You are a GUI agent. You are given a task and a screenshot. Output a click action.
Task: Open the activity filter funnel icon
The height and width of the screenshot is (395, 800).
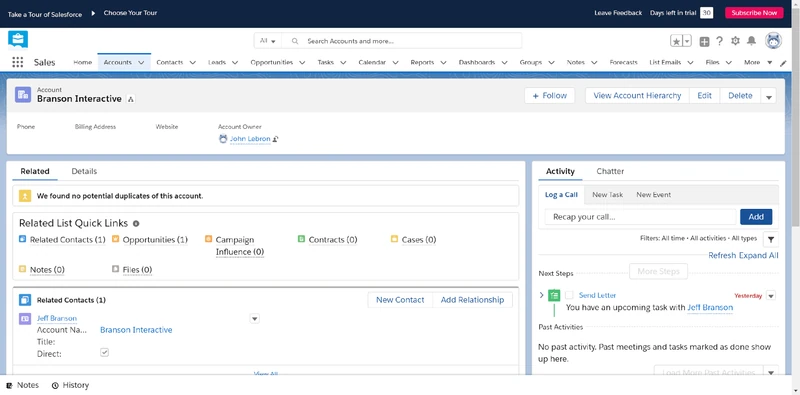coord(770,239)
